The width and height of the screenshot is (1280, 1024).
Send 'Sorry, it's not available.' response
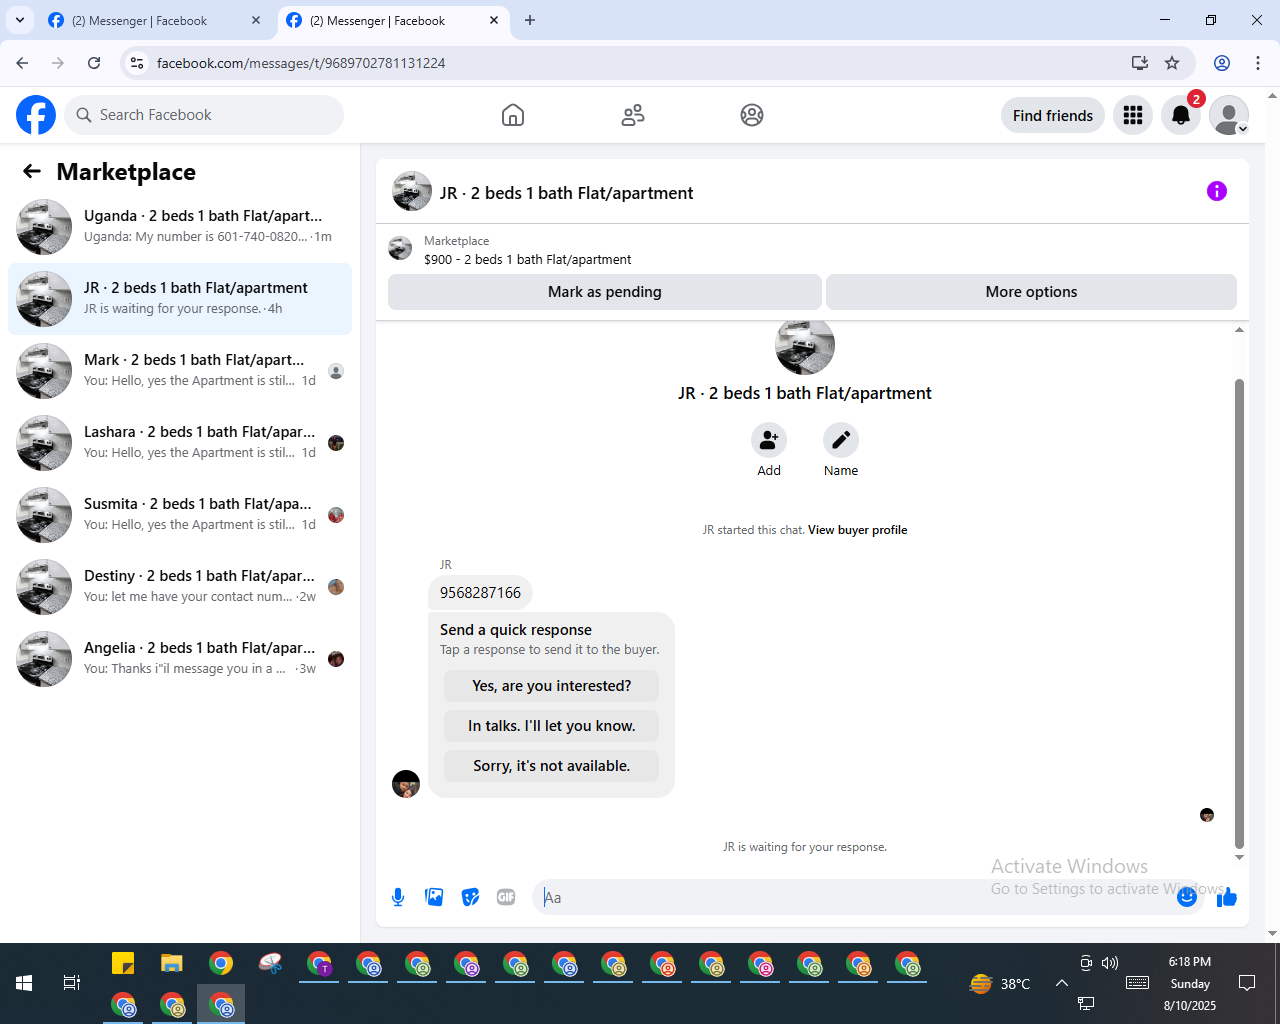(x=552, y=766)
